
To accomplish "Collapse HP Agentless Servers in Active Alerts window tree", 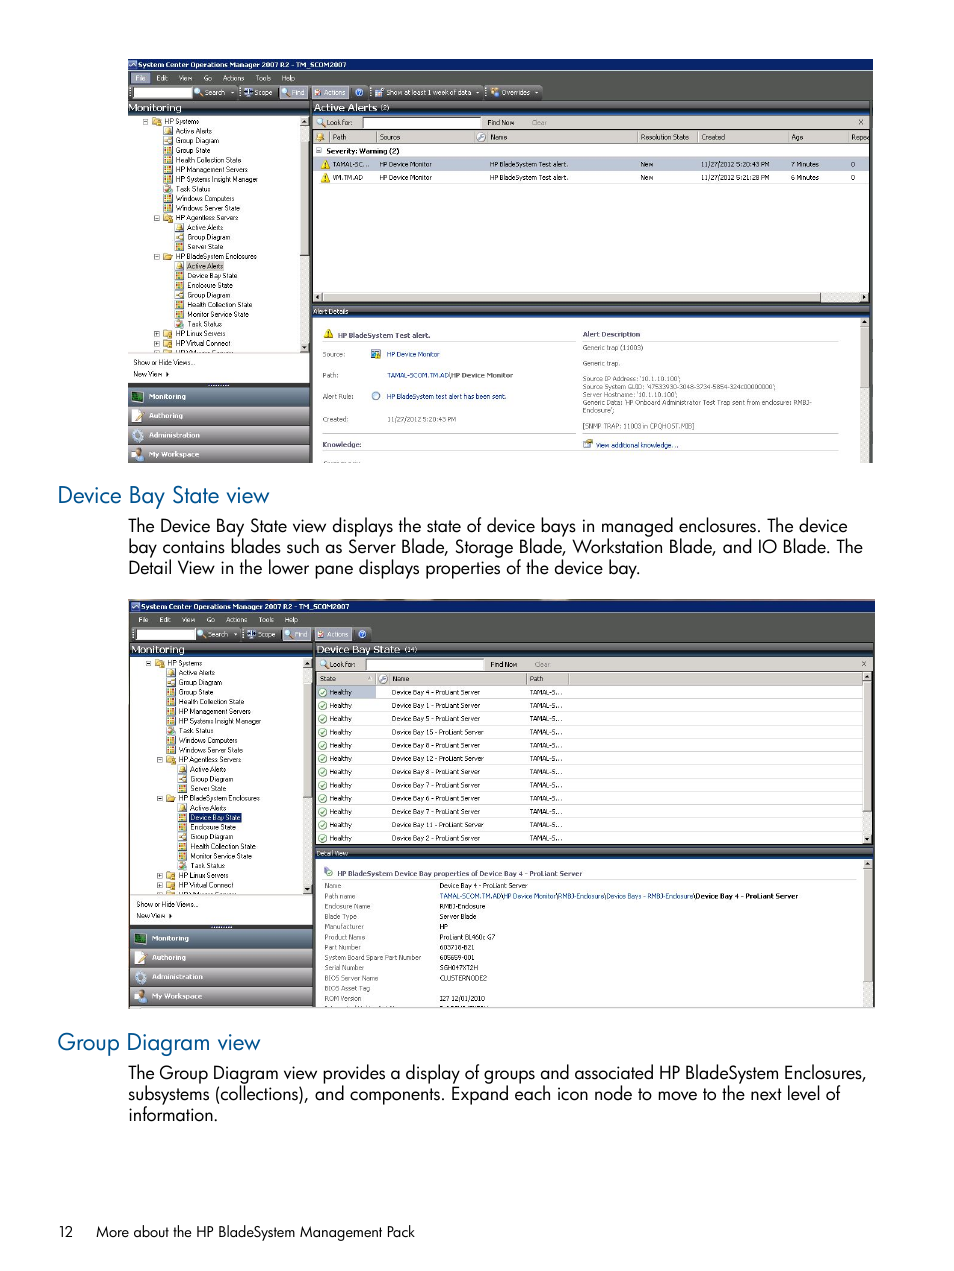I will (x=157, y=217).
